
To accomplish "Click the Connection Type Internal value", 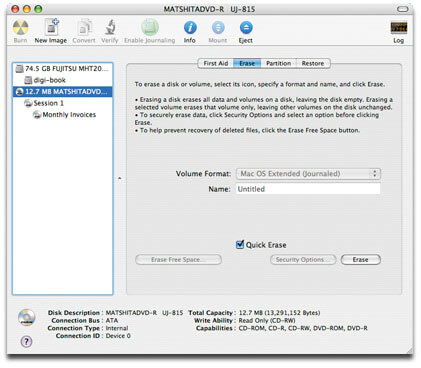I will pyautogui.click(x=117, y=328).
